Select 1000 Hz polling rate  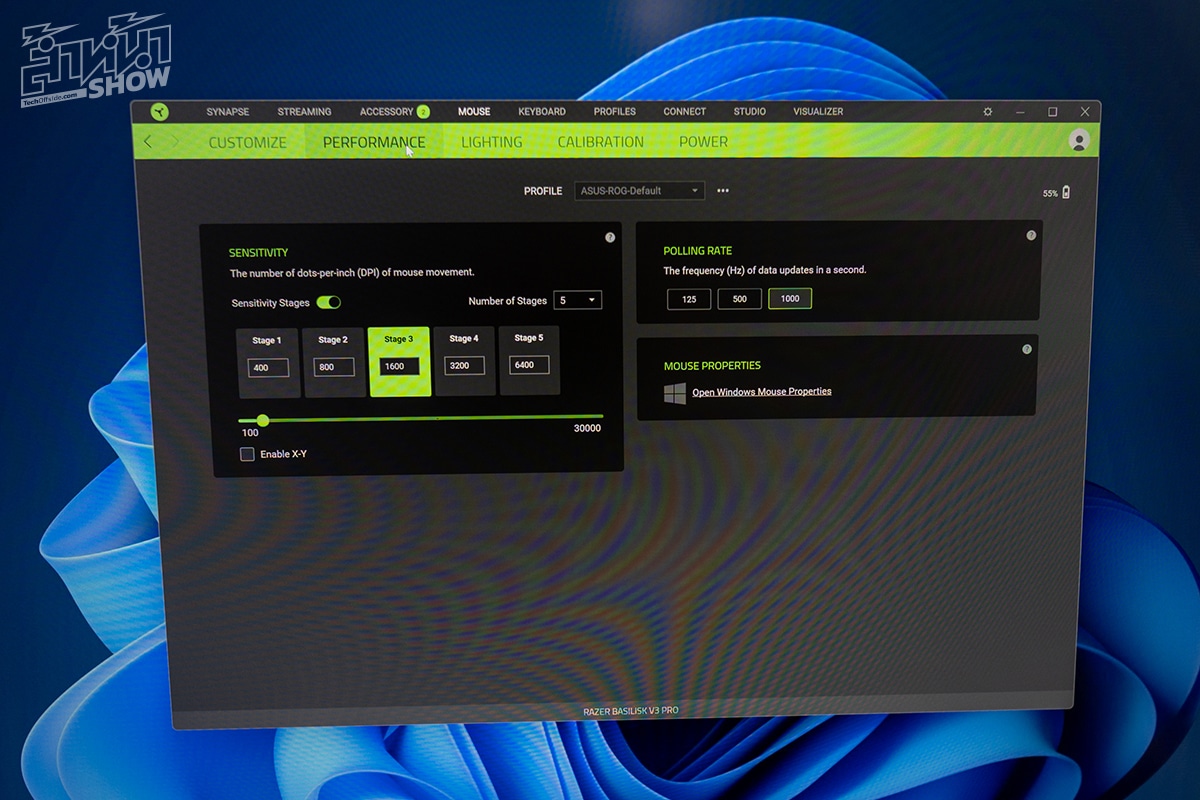(790, 299)
